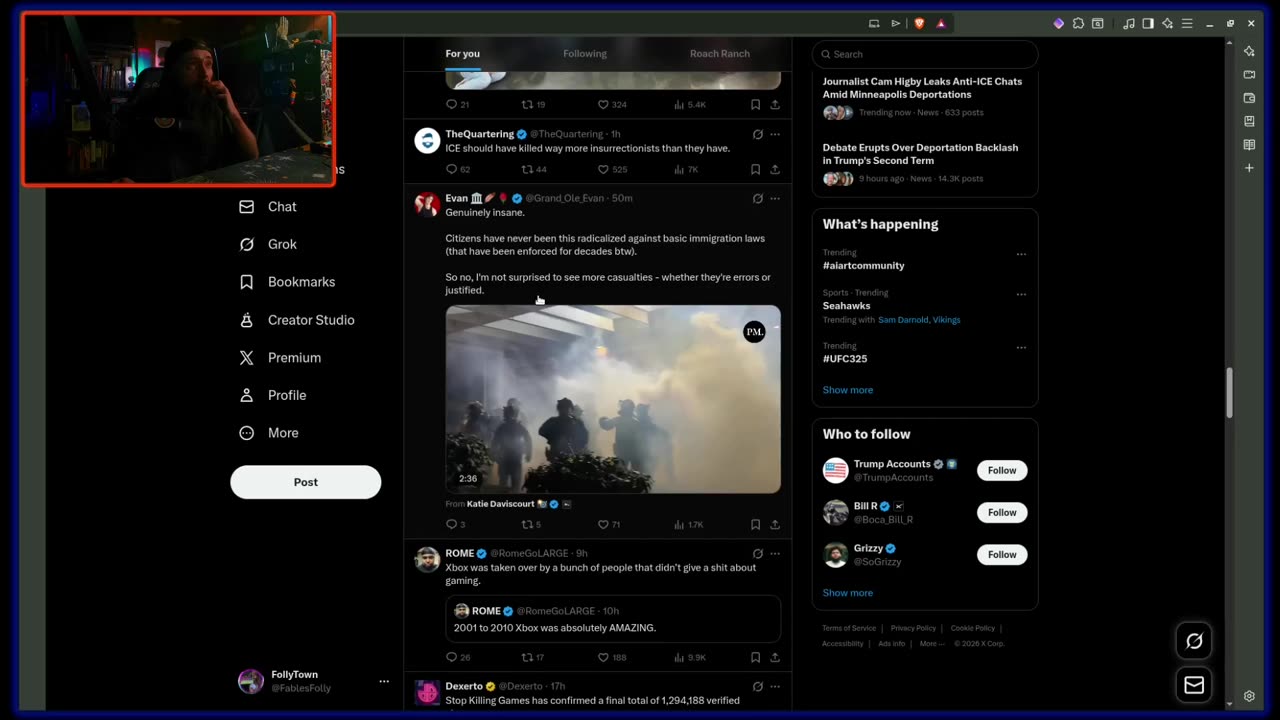
Task: Switch to the For you tab
Action: coord(462,54)
